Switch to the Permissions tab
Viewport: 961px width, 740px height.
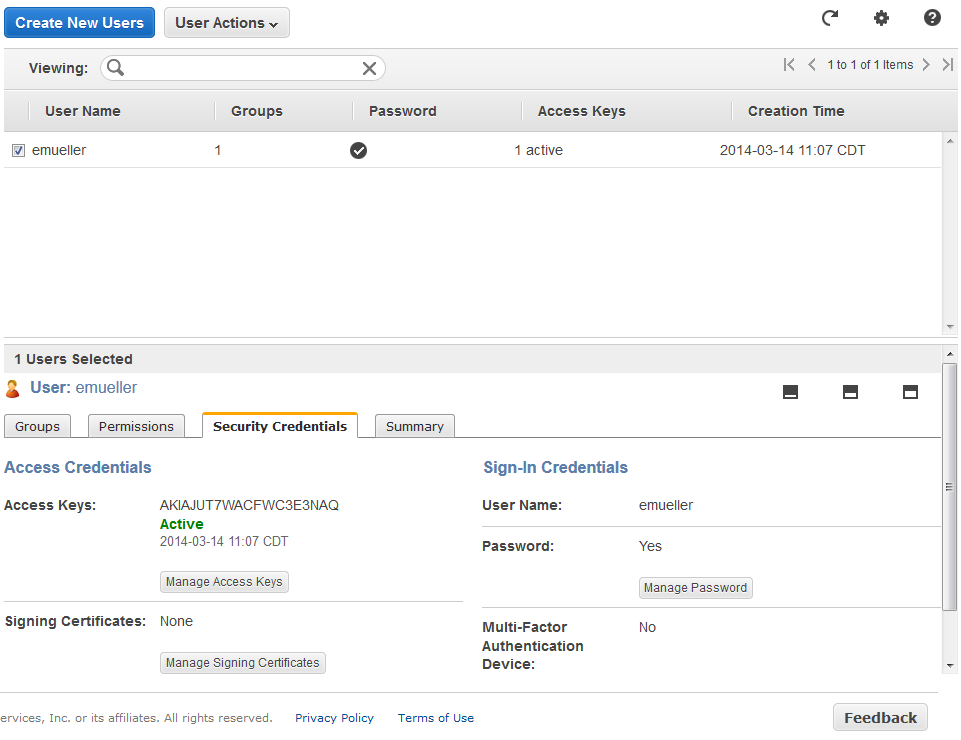pyautogui.click(x=137, y=426)
